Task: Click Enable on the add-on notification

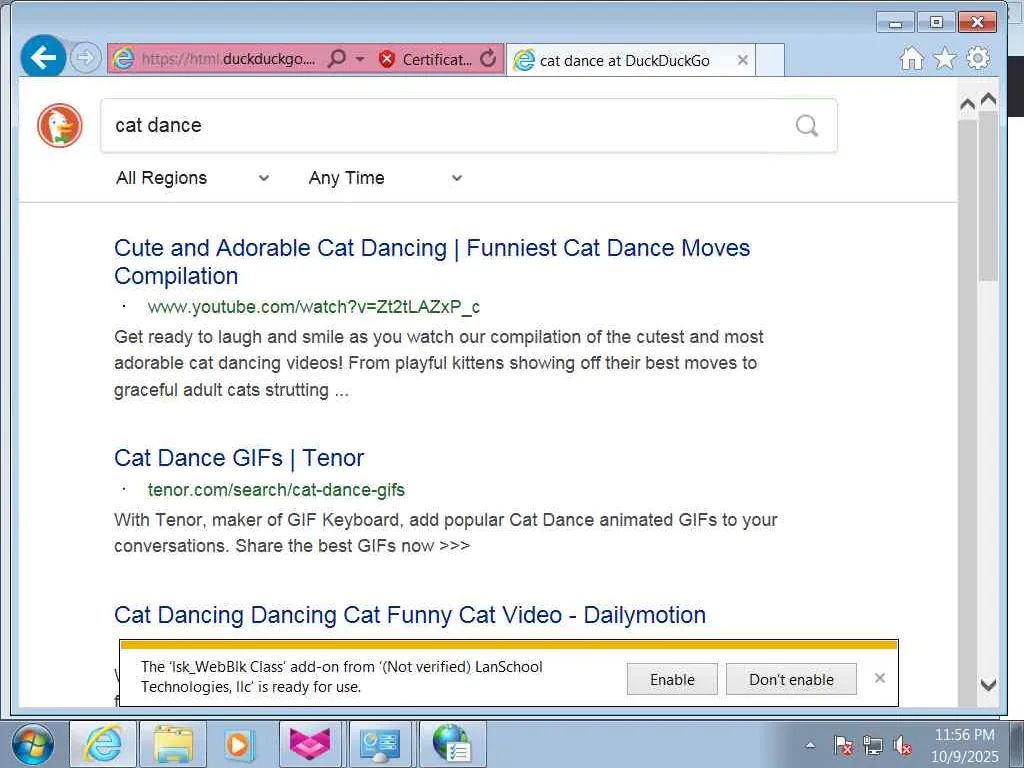Action: click(672, 679)
